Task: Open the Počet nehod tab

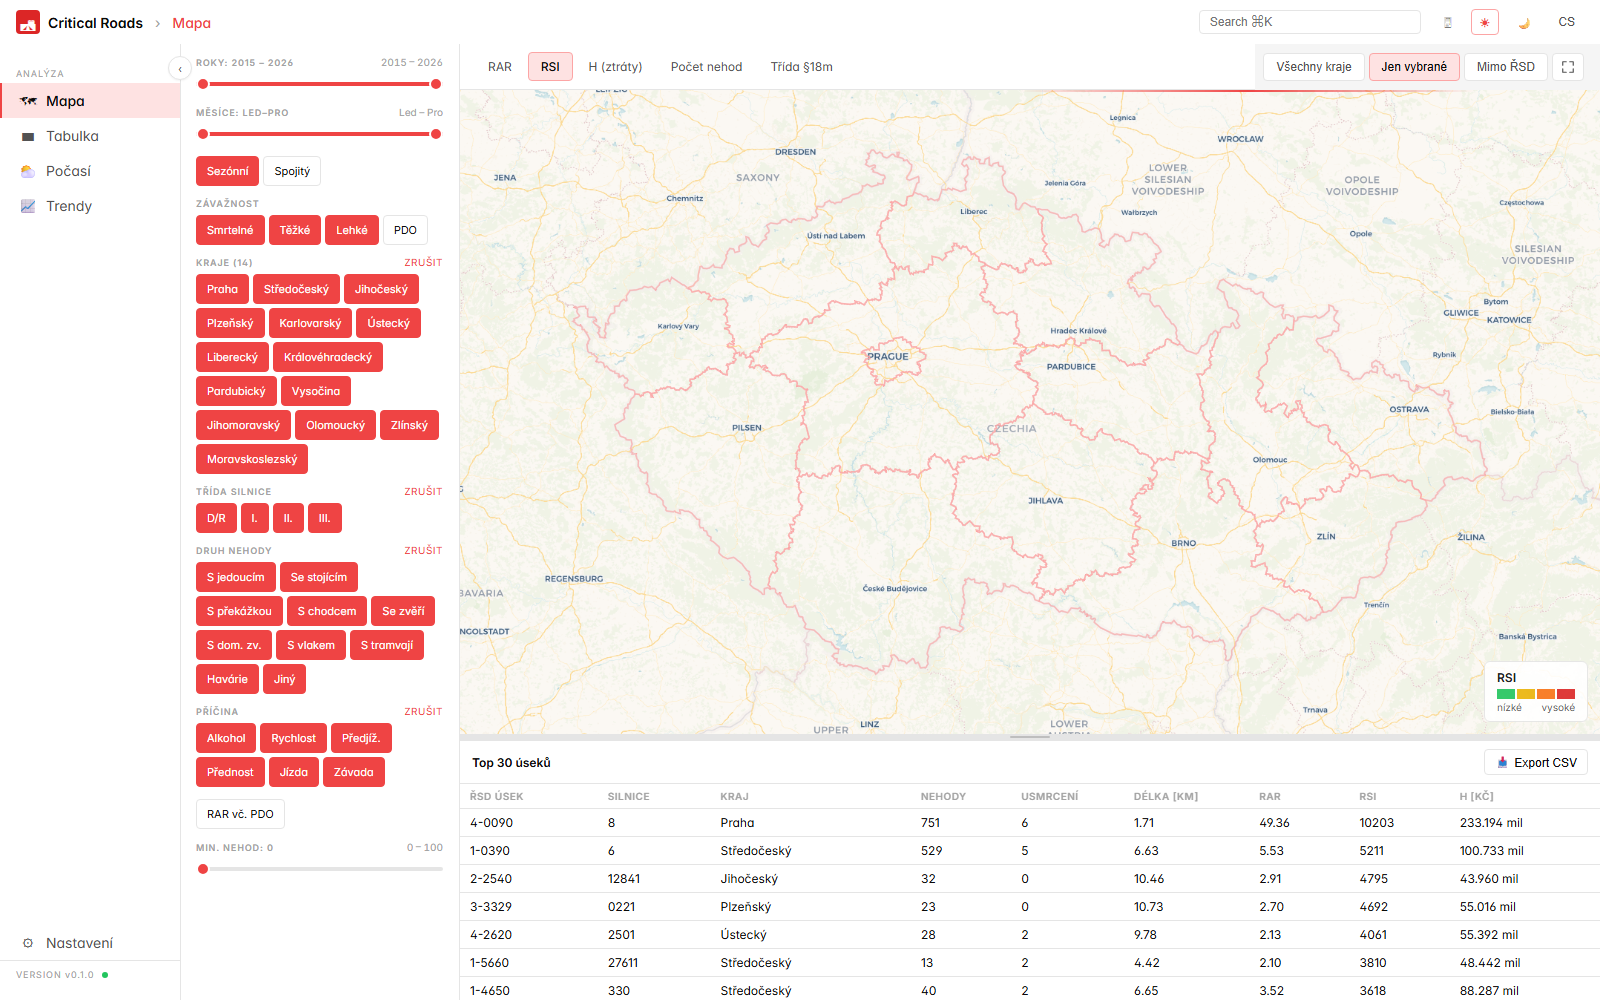Action: pos(706,66)
